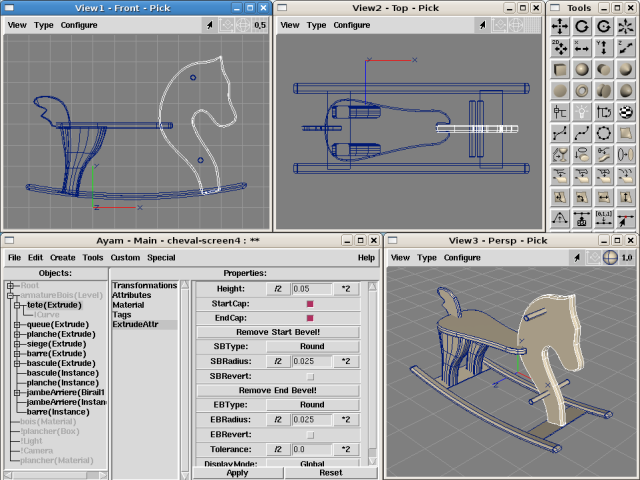This screenshot has height=480, width=640.
Task: Click the Revolve goblet icon
Action: pos(560,155)
